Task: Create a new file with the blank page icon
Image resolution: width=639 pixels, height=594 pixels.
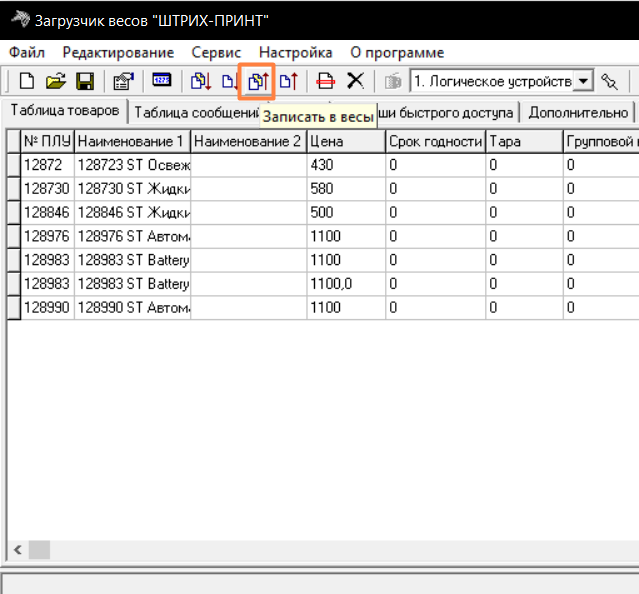Action: pos(27,81)
